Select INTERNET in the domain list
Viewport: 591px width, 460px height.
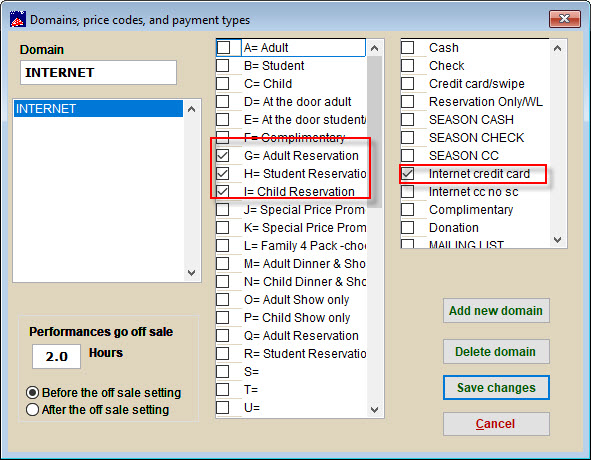pos(98,109)
